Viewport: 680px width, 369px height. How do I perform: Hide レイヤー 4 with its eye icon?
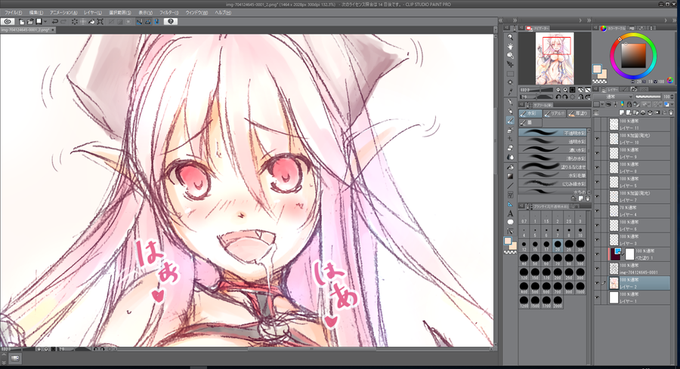coord(597,211)
